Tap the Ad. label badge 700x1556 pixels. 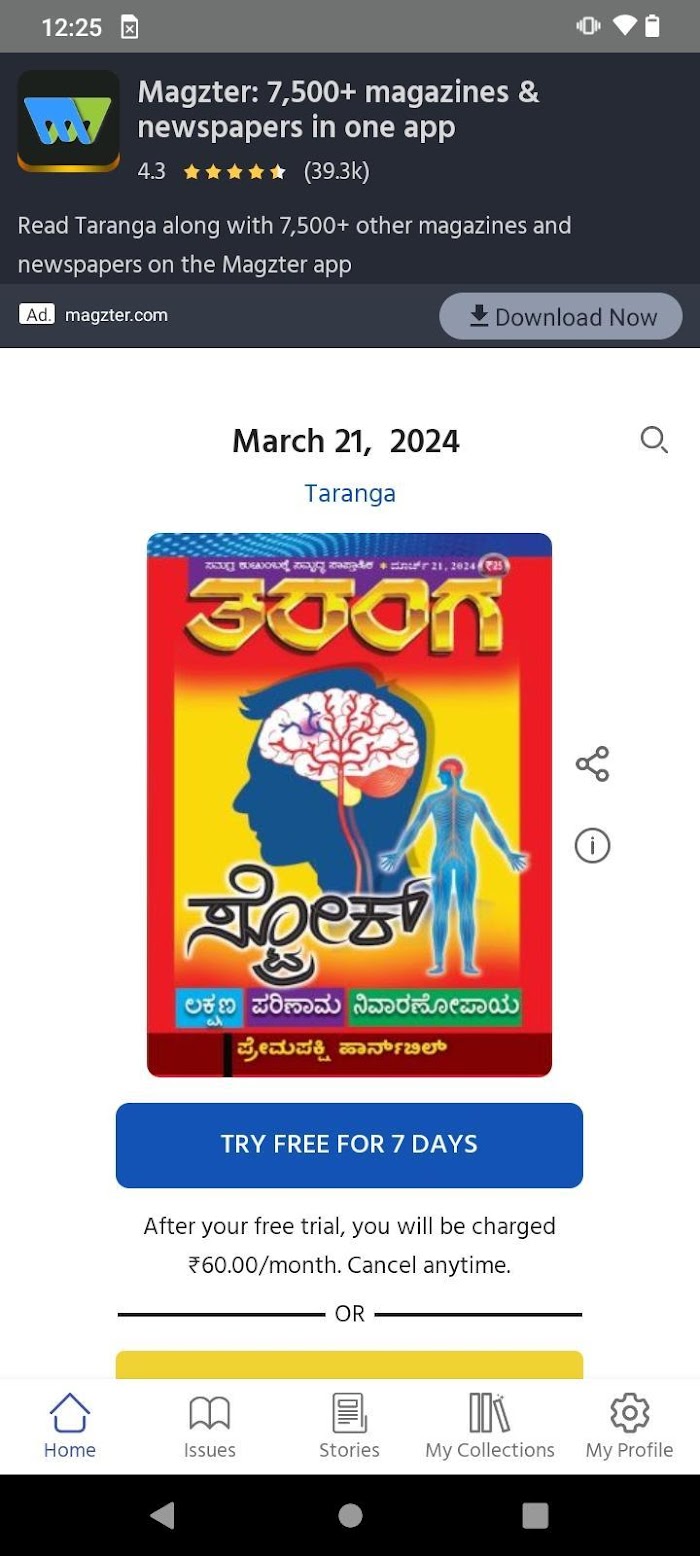click(37, 315)
